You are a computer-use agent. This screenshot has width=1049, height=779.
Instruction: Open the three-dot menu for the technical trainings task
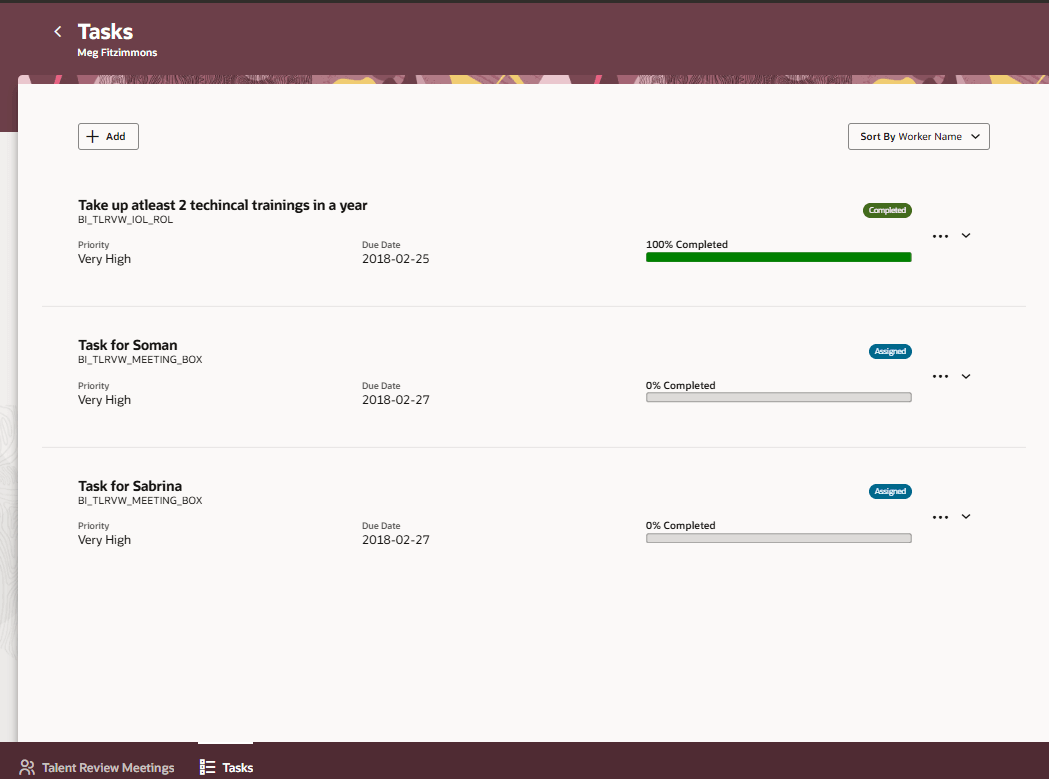click(x=940, y=236)
